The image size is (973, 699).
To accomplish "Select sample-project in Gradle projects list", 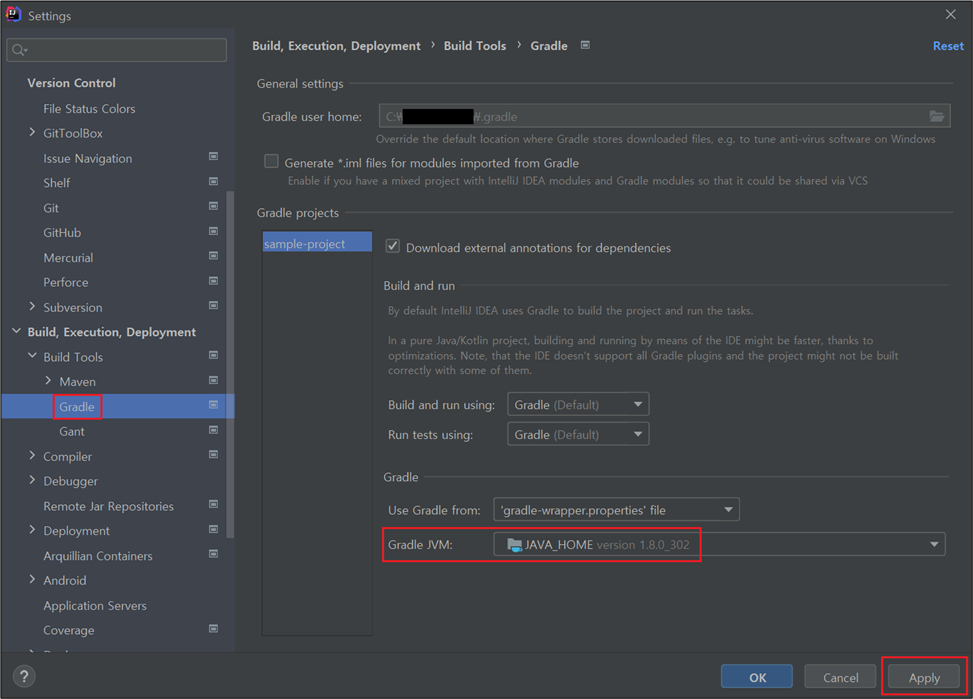I will click(x=317, y=243).
